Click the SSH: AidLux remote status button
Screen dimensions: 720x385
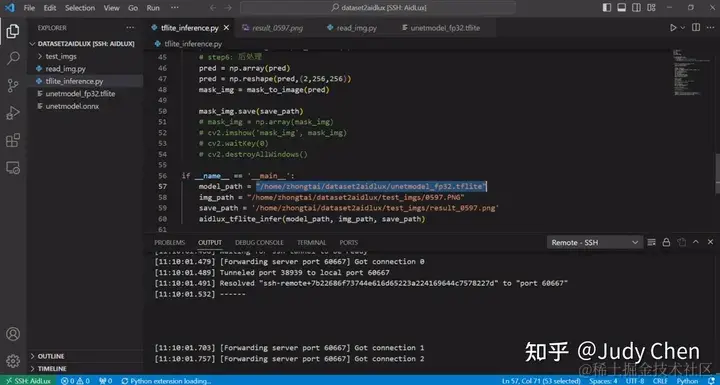click(28, 380)
